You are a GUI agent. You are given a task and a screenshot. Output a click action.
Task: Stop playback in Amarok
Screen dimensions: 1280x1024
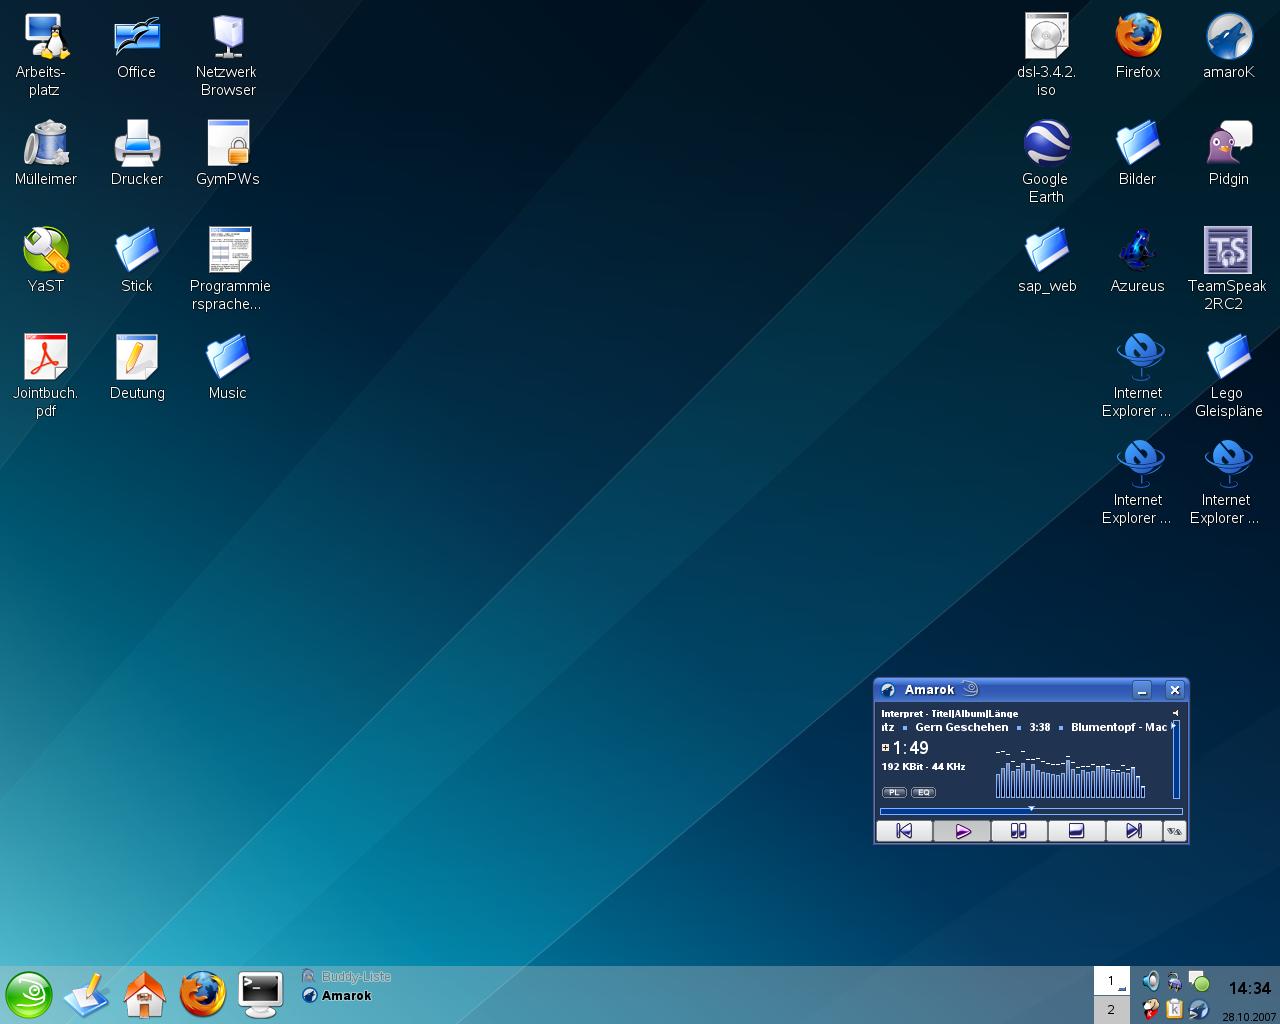[x=1076, y=831]
